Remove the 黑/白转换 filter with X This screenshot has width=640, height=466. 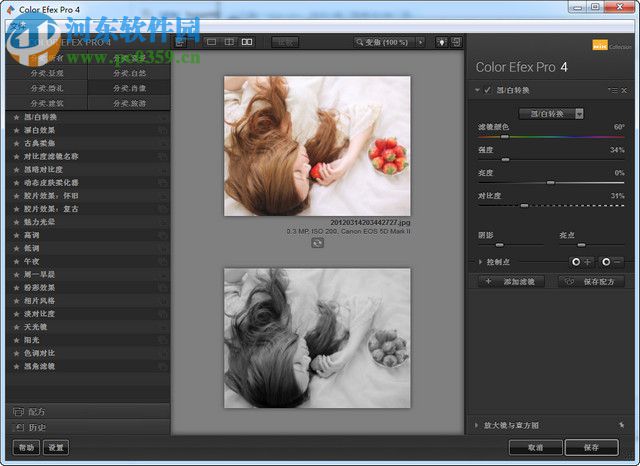pos(624,91)
